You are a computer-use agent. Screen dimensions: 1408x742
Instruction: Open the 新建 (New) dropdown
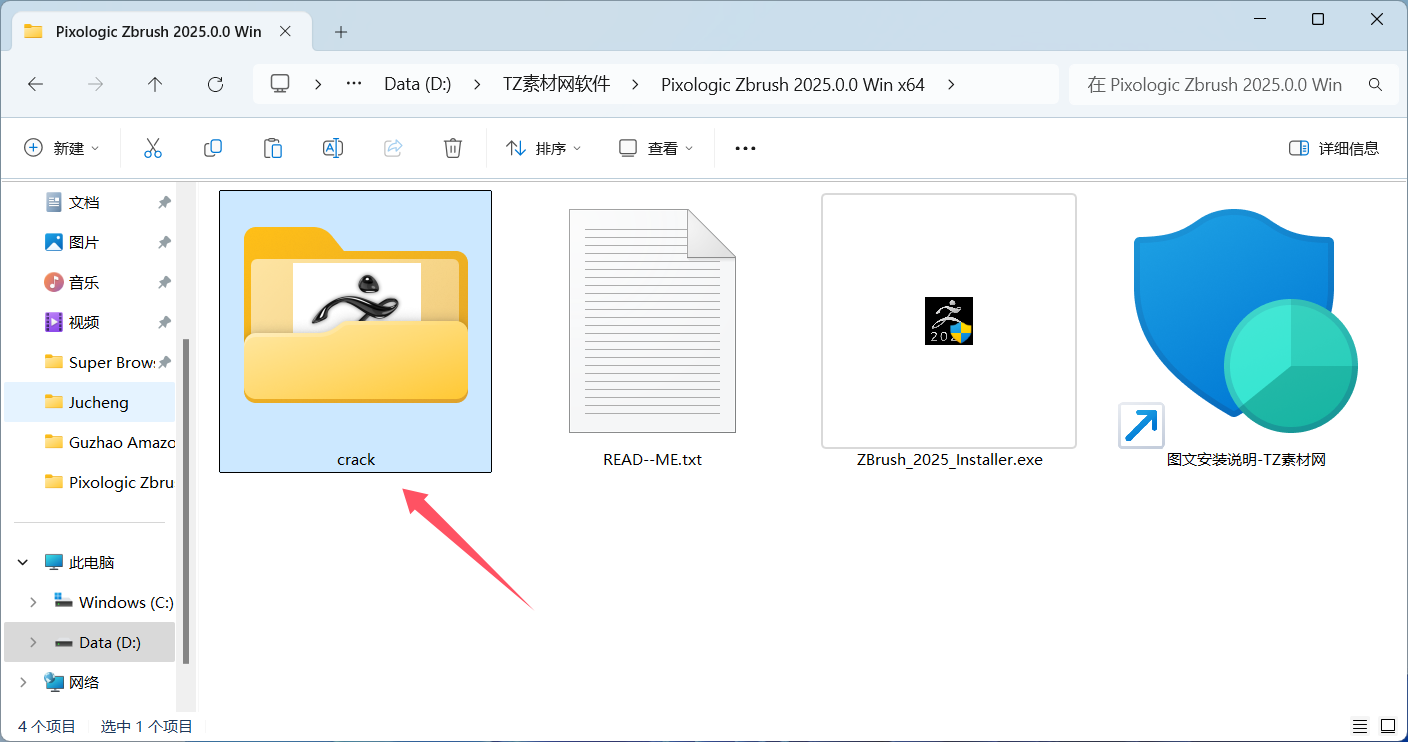pos(62,148)
